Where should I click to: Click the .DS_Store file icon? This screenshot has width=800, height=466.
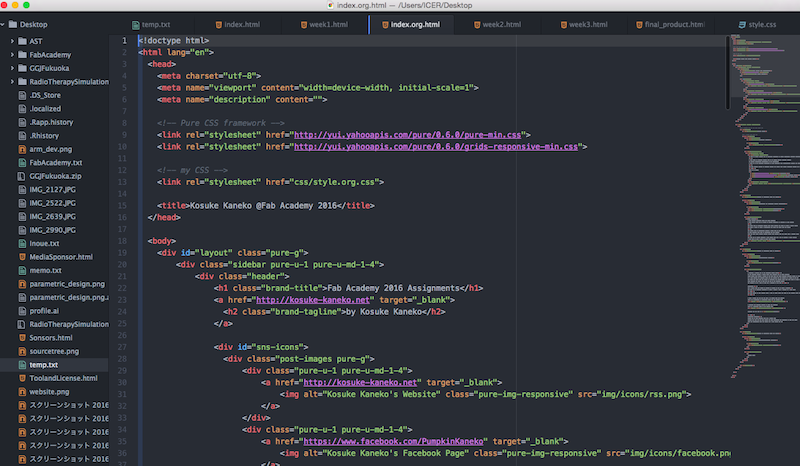[x=22, y=95]
